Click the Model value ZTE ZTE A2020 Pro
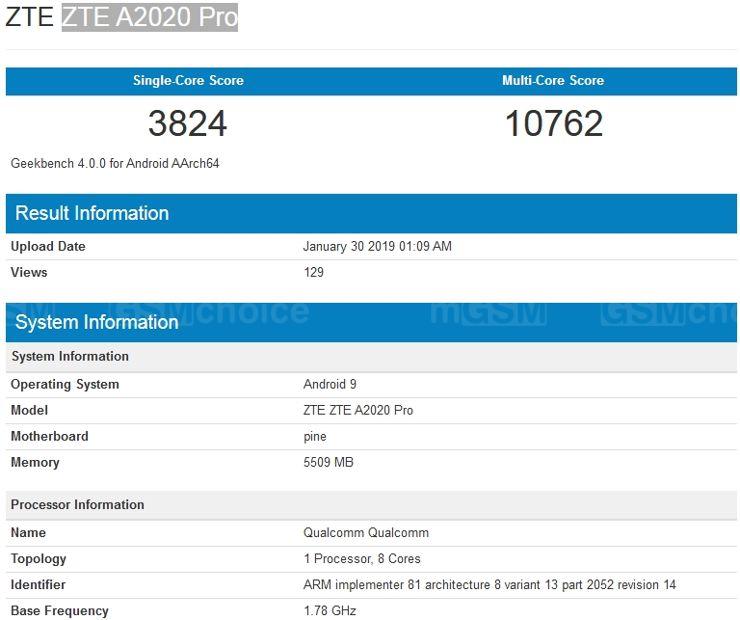740x620 pixels. click(x=358, y=410)
